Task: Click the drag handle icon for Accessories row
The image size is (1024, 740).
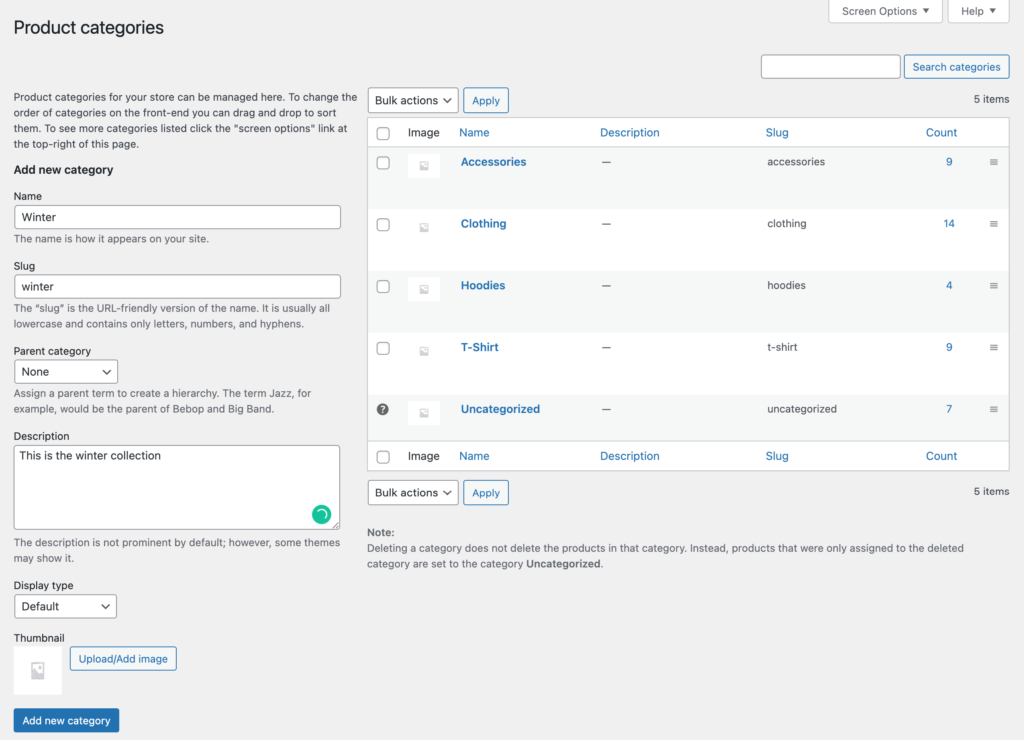Action: [993, 162]
